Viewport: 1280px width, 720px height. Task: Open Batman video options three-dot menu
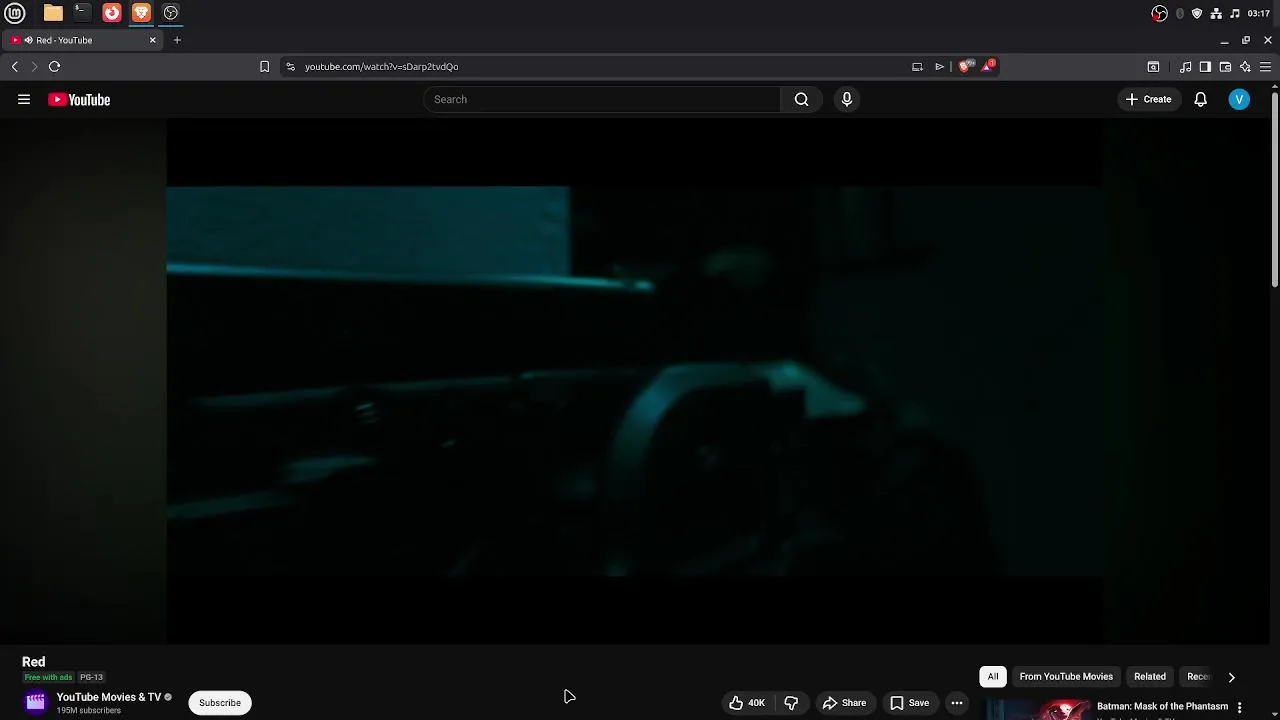pos(1239,707)
